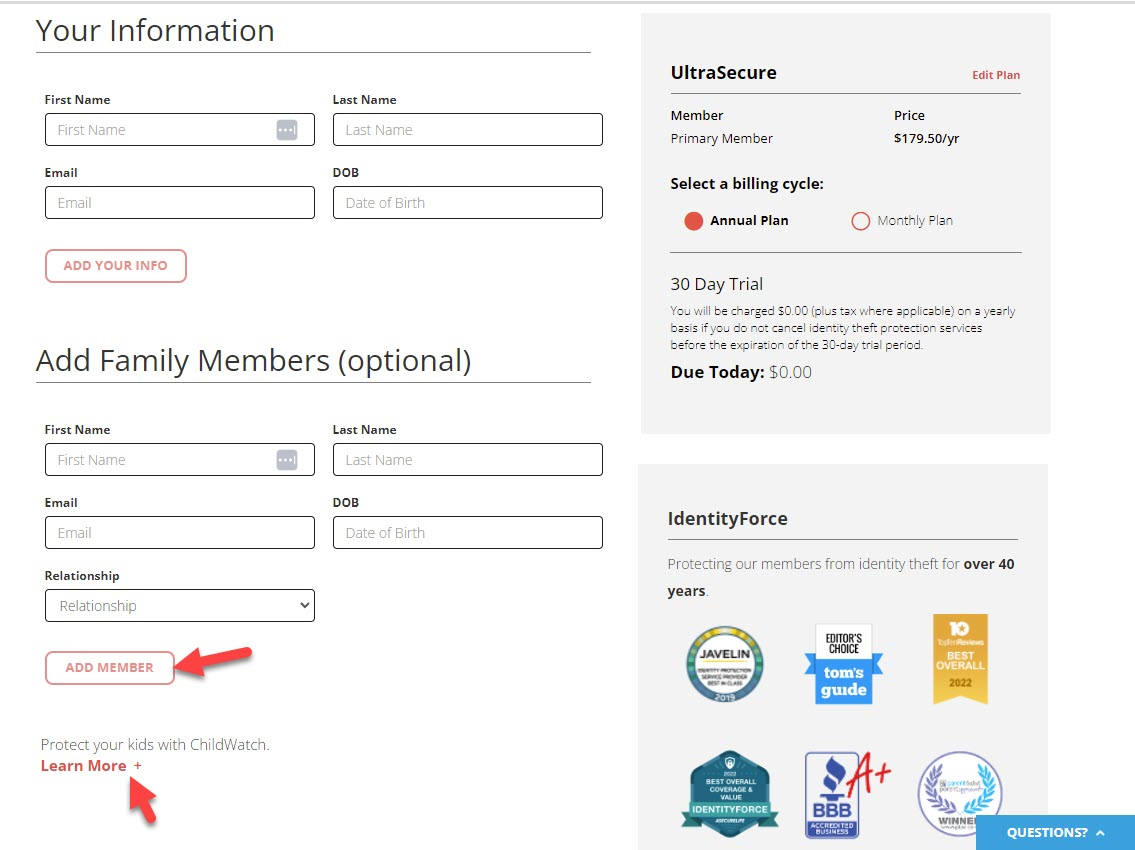This screenshot has height=850, width=1135.
Task: Expand the Questions? chat panel
Action: point(1055,833)
